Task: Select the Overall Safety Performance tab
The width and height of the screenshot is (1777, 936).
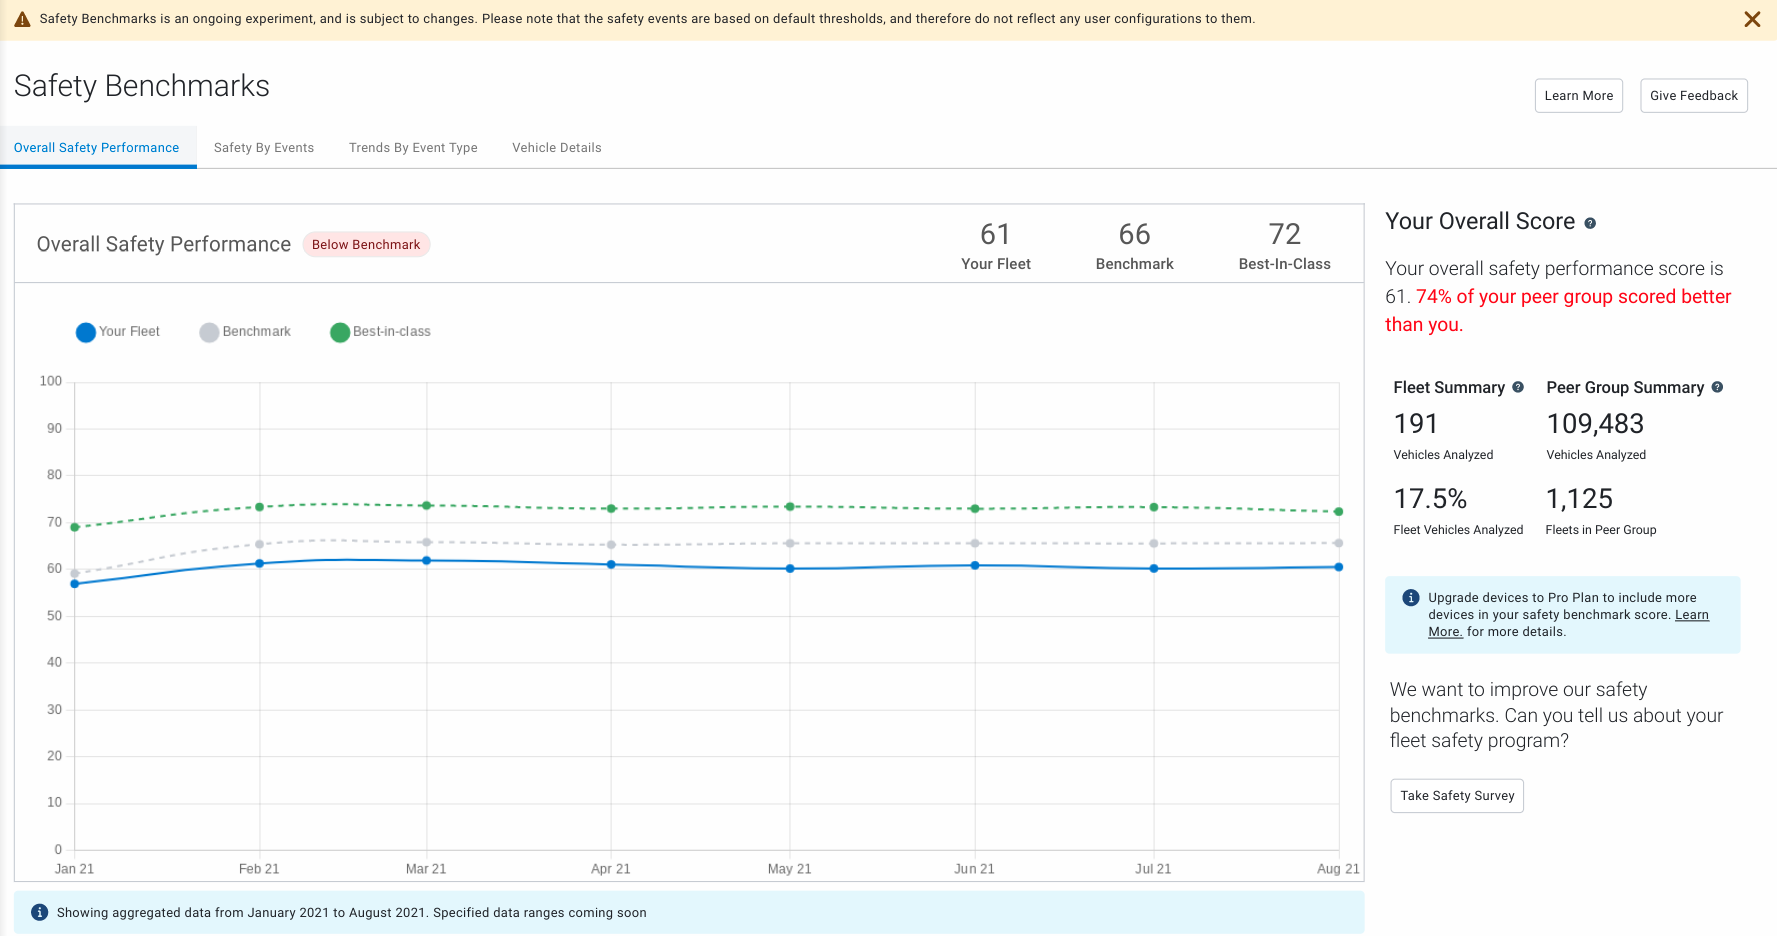Action: [96, 147]
